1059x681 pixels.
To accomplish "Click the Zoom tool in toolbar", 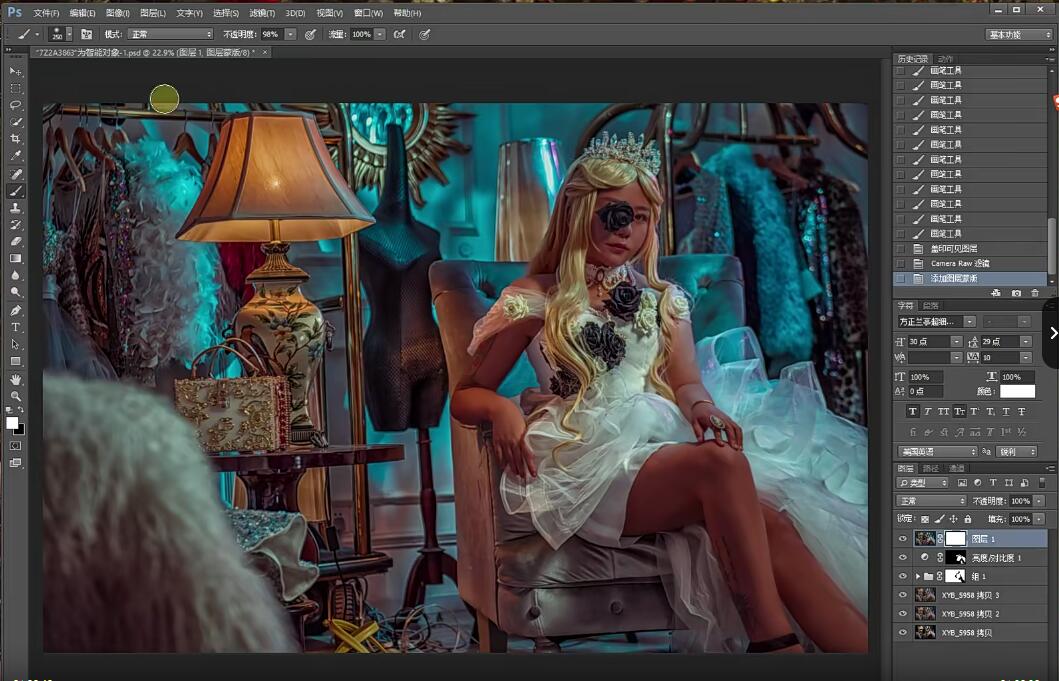I will pos(16,396).
